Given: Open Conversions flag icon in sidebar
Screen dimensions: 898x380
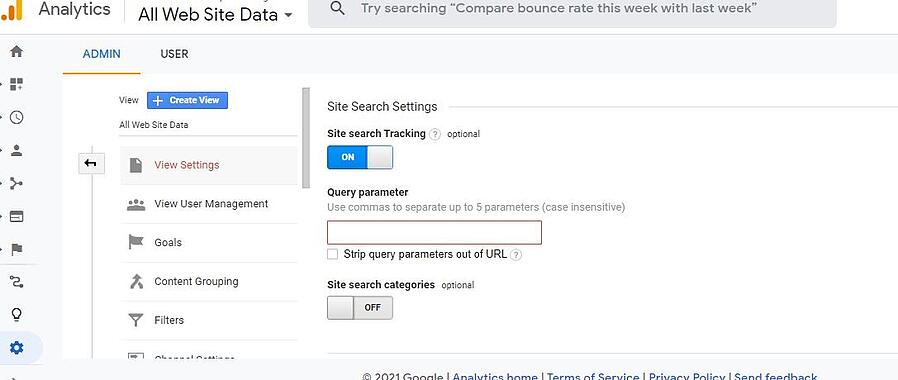Looking at the screenshot, I should coord(17,250).
